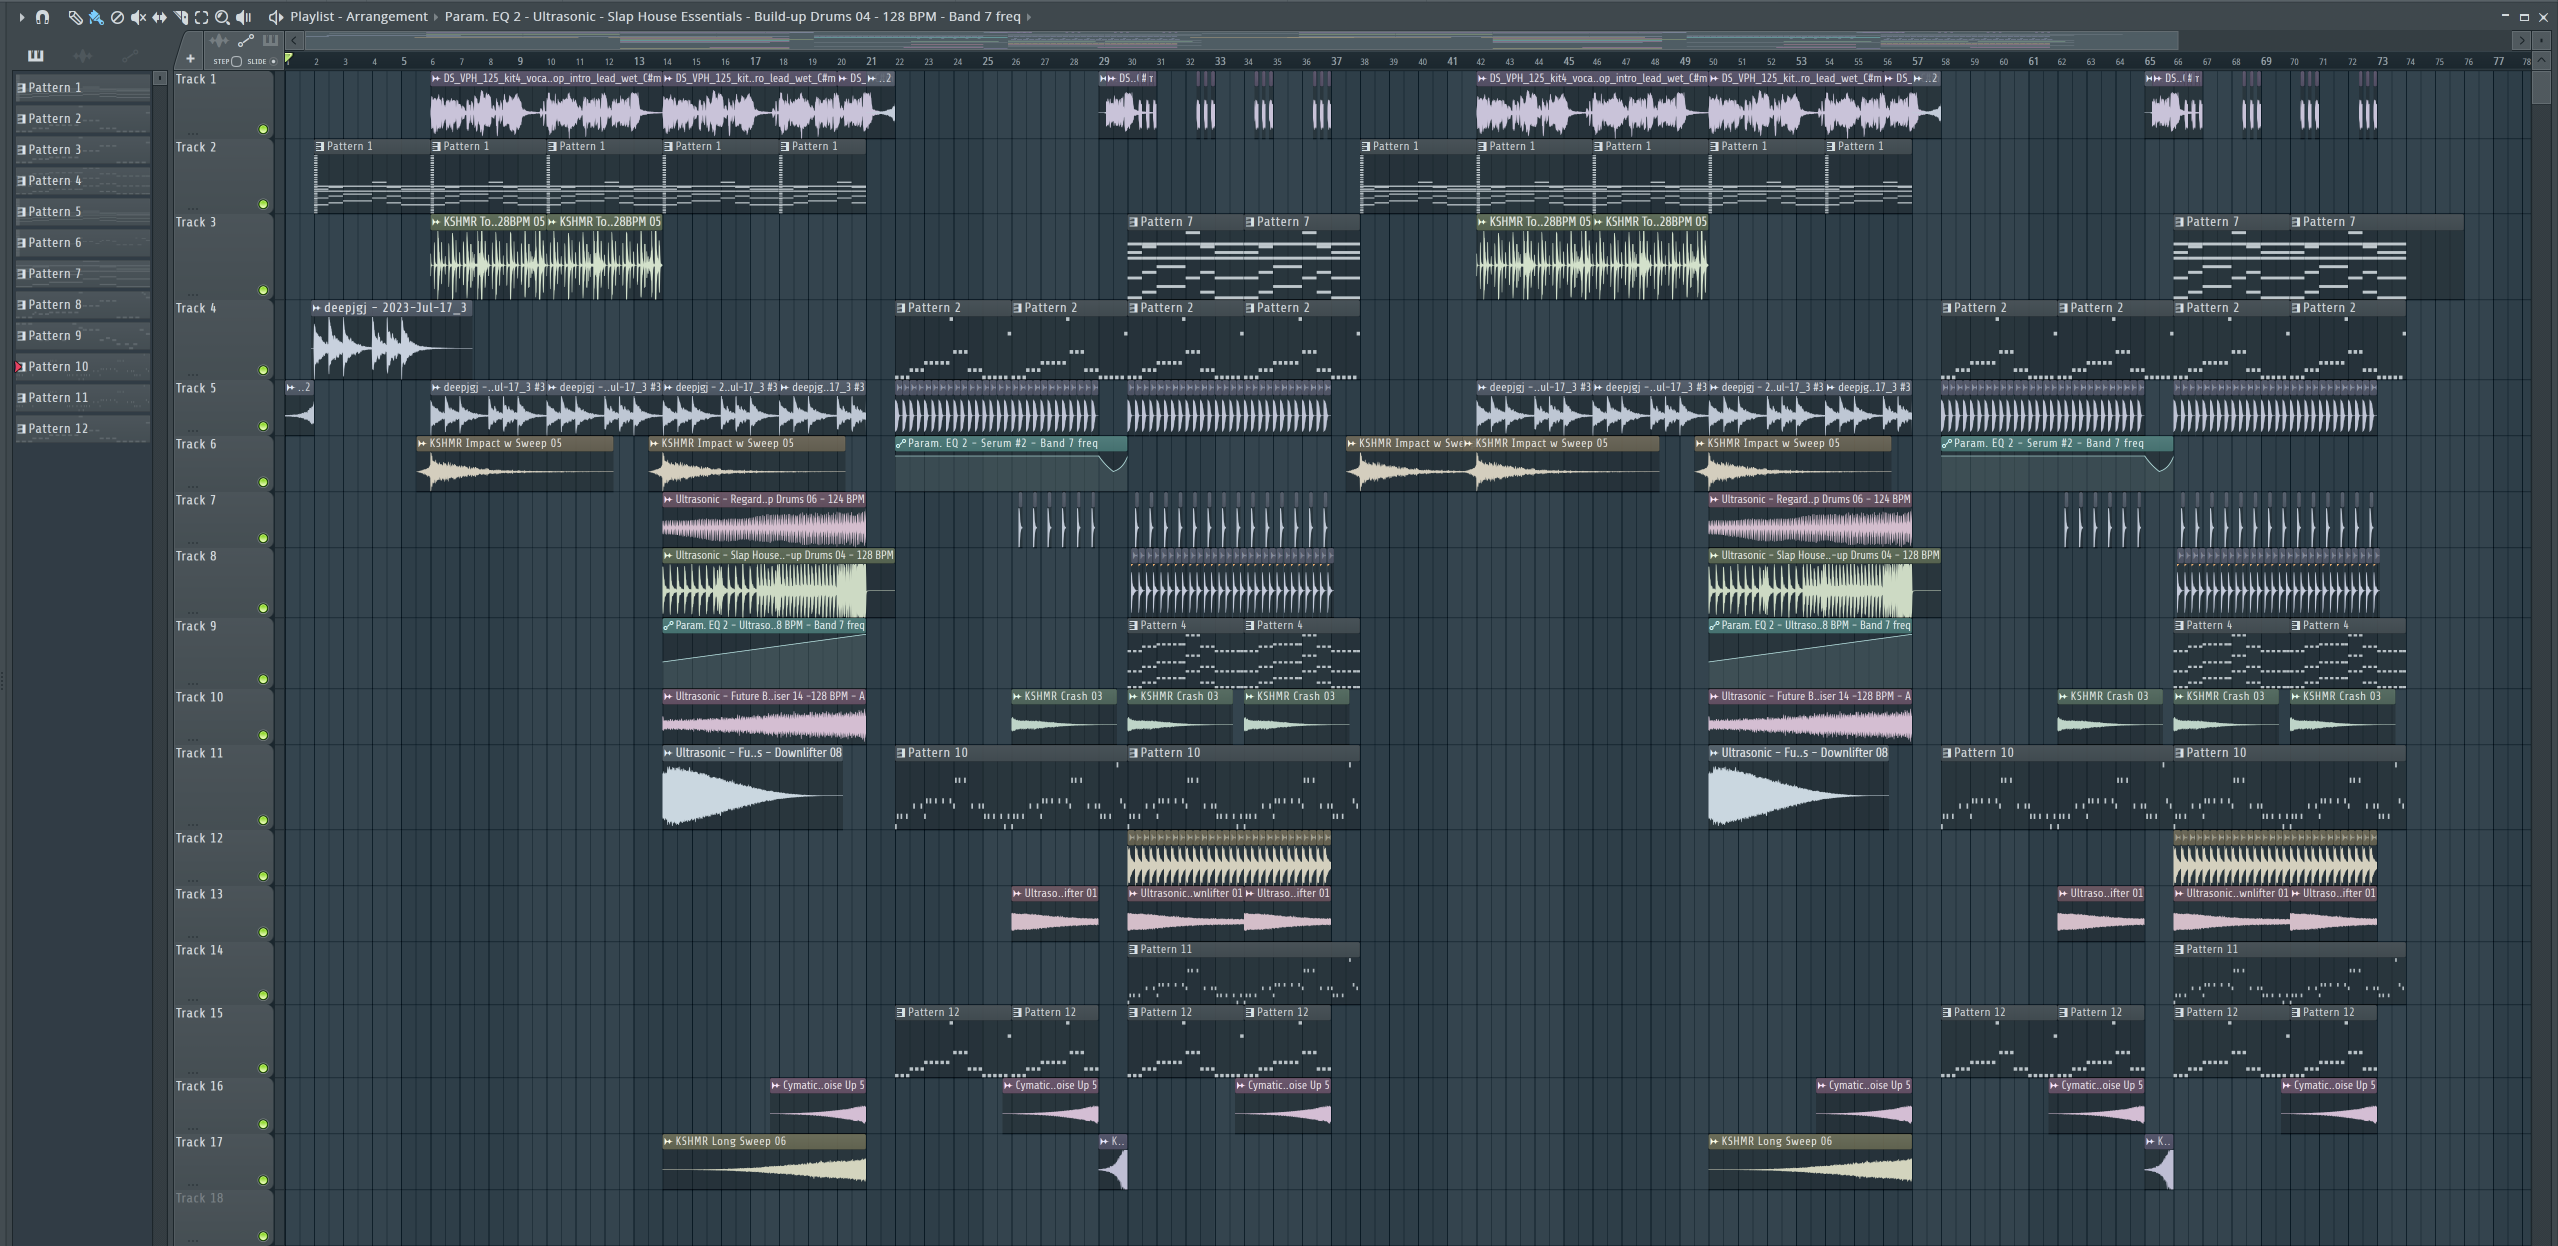The width and height of the screenshot is (2558, 1246).
Task: Show automation clips in the picker panel
Action: 129,55
